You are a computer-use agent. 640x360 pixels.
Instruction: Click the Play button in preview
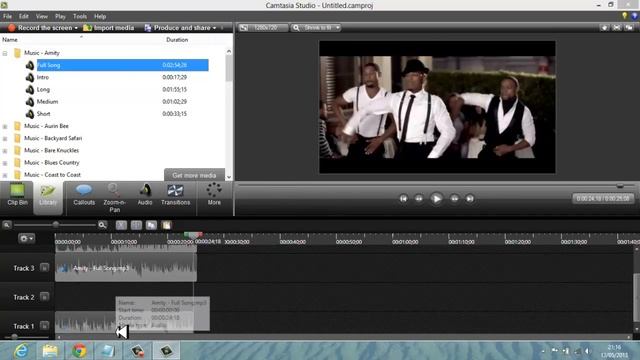(436, 199)
